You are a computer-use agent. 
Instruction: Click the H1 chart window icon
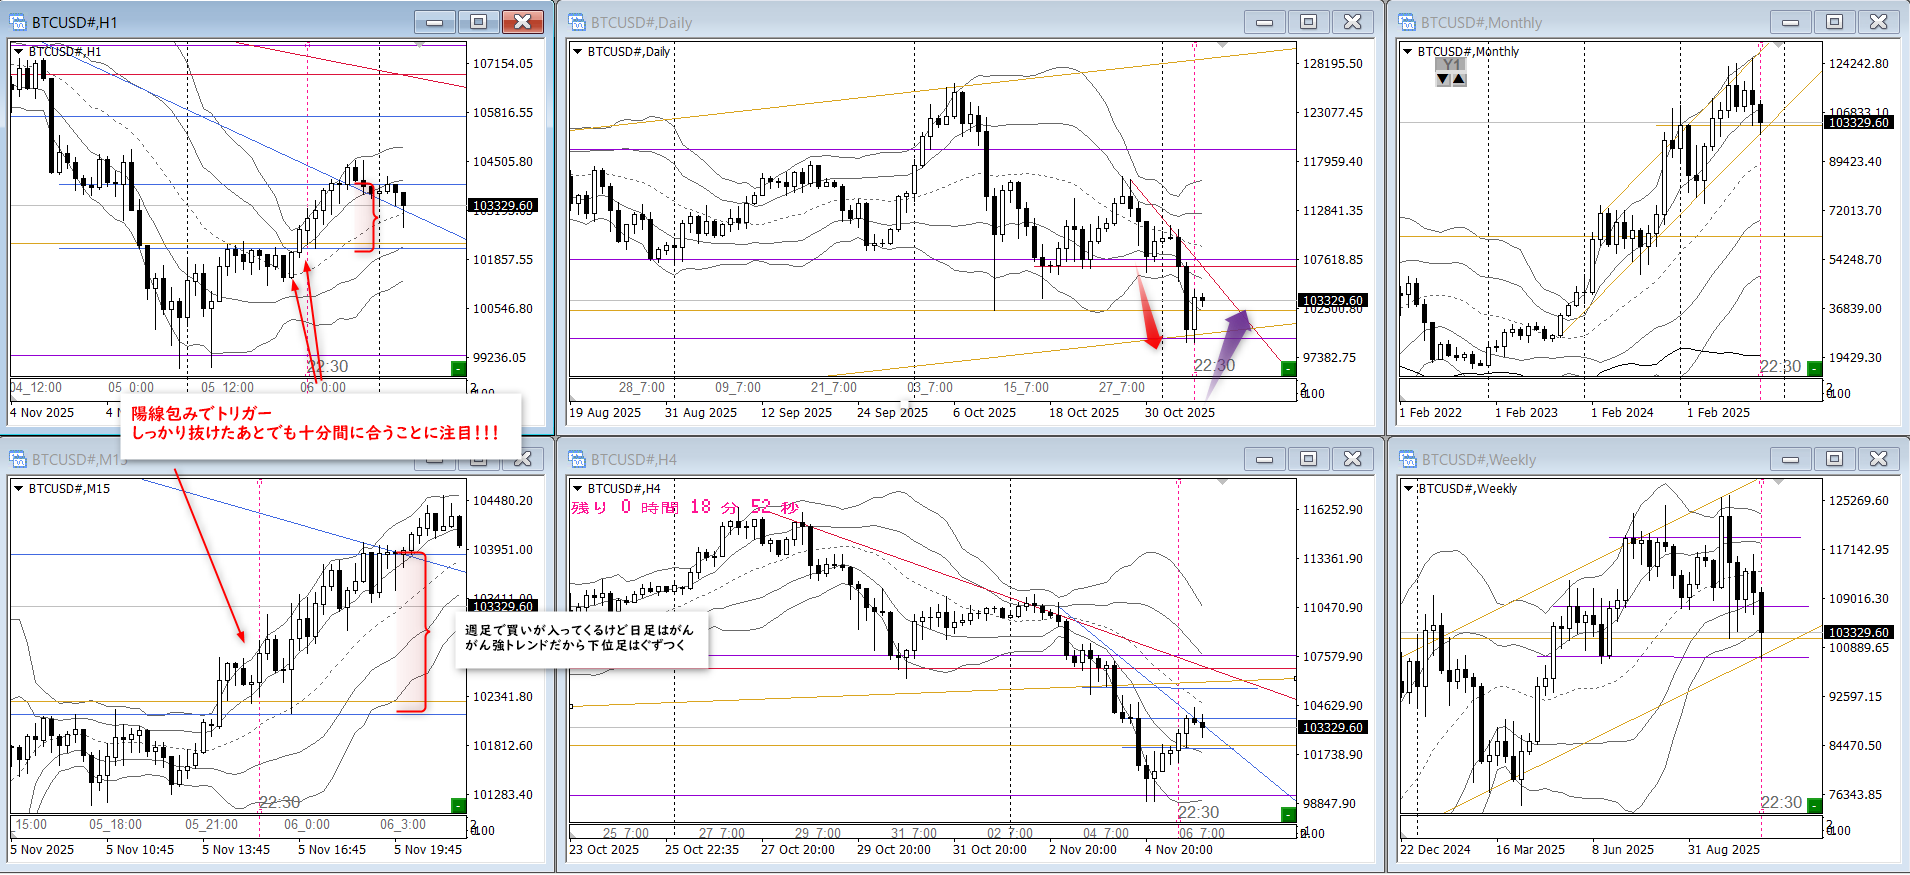pyautogui.click(x=18, y=22)
